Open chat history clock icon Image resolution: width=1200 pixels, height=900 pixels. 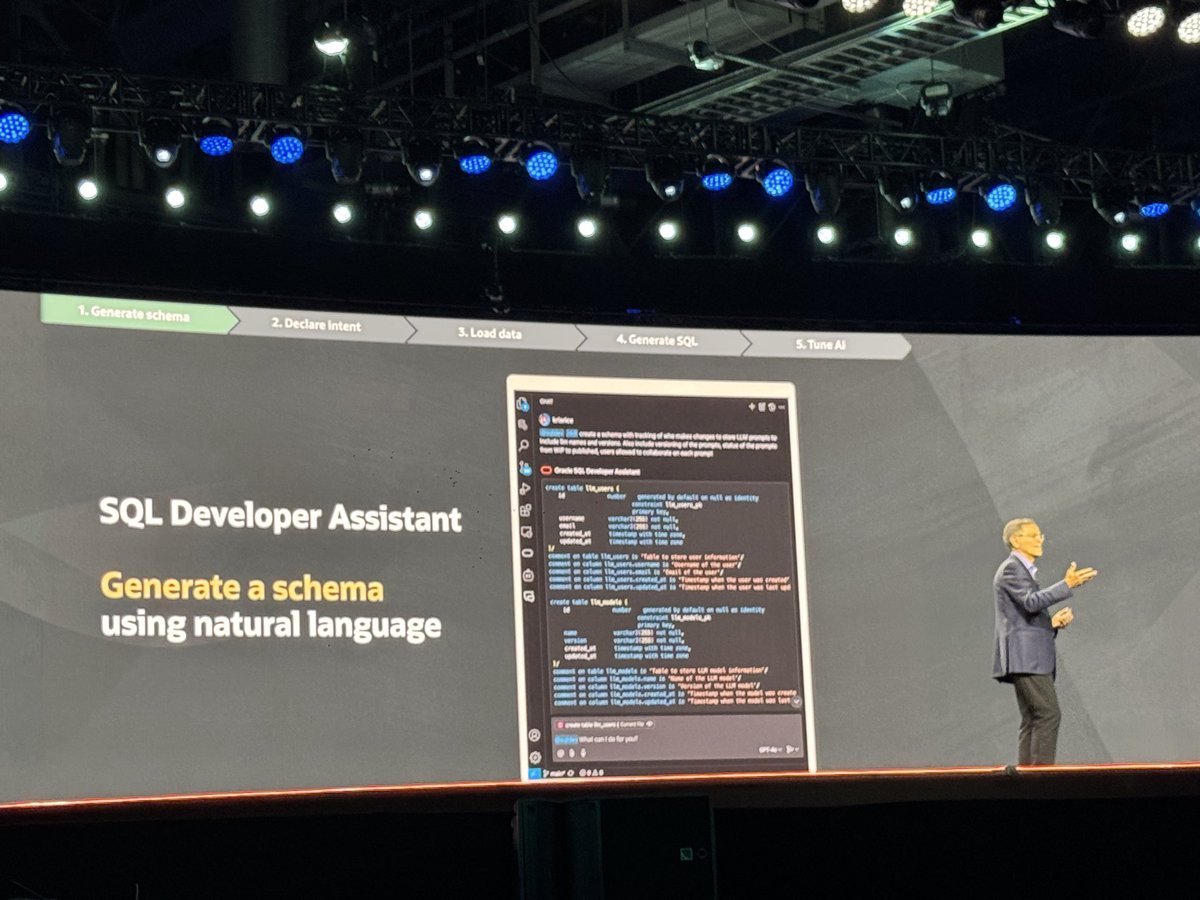771,407
